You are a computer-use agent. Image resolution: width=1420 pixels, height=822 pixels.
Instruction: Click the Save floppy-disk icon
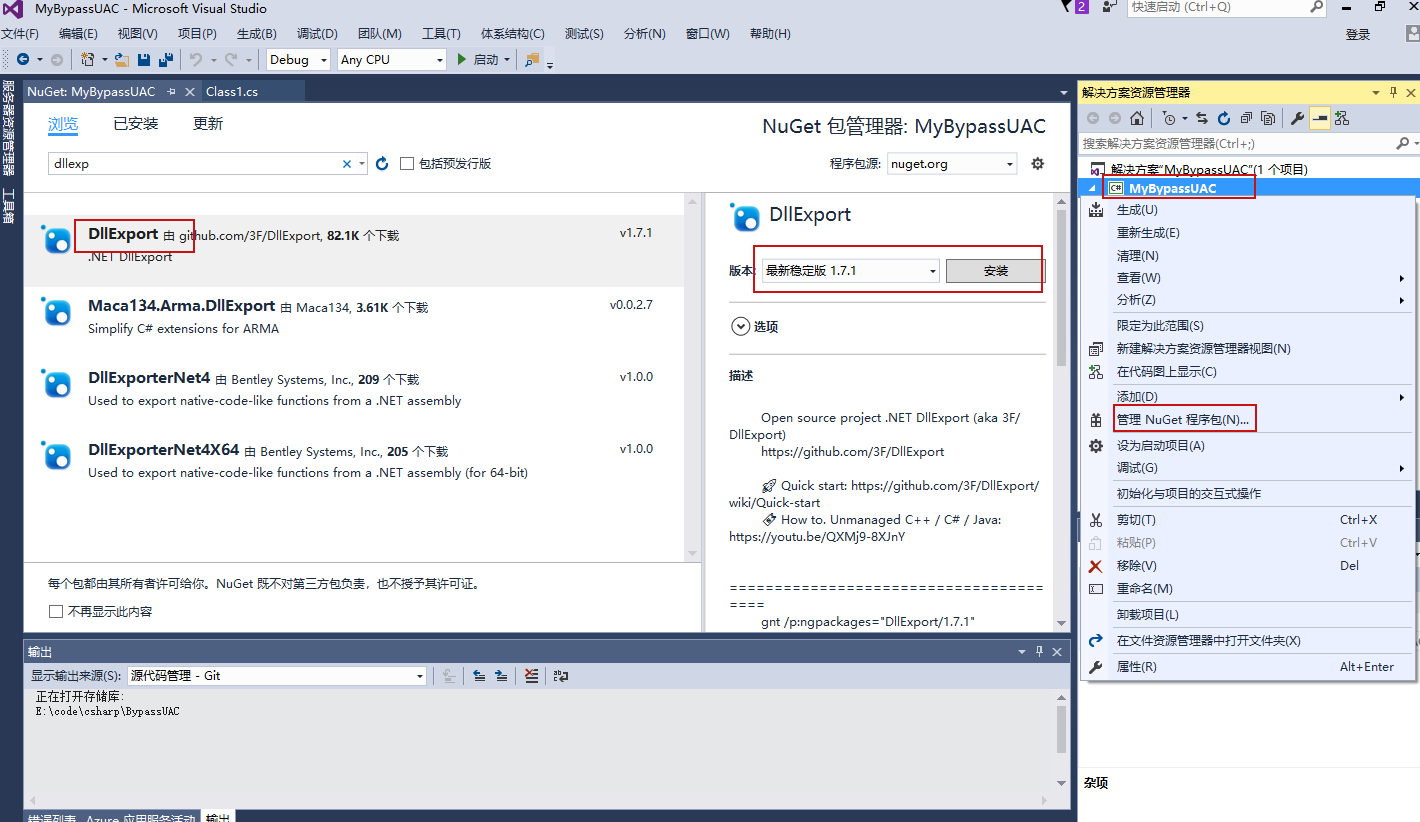click(x=144, y=60)
